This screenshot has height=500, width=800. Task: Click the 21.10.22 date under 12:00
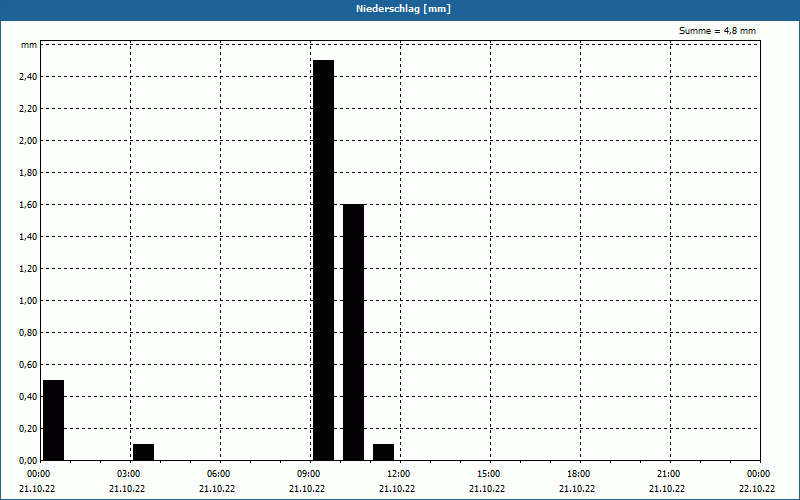(x=397, y=489)
